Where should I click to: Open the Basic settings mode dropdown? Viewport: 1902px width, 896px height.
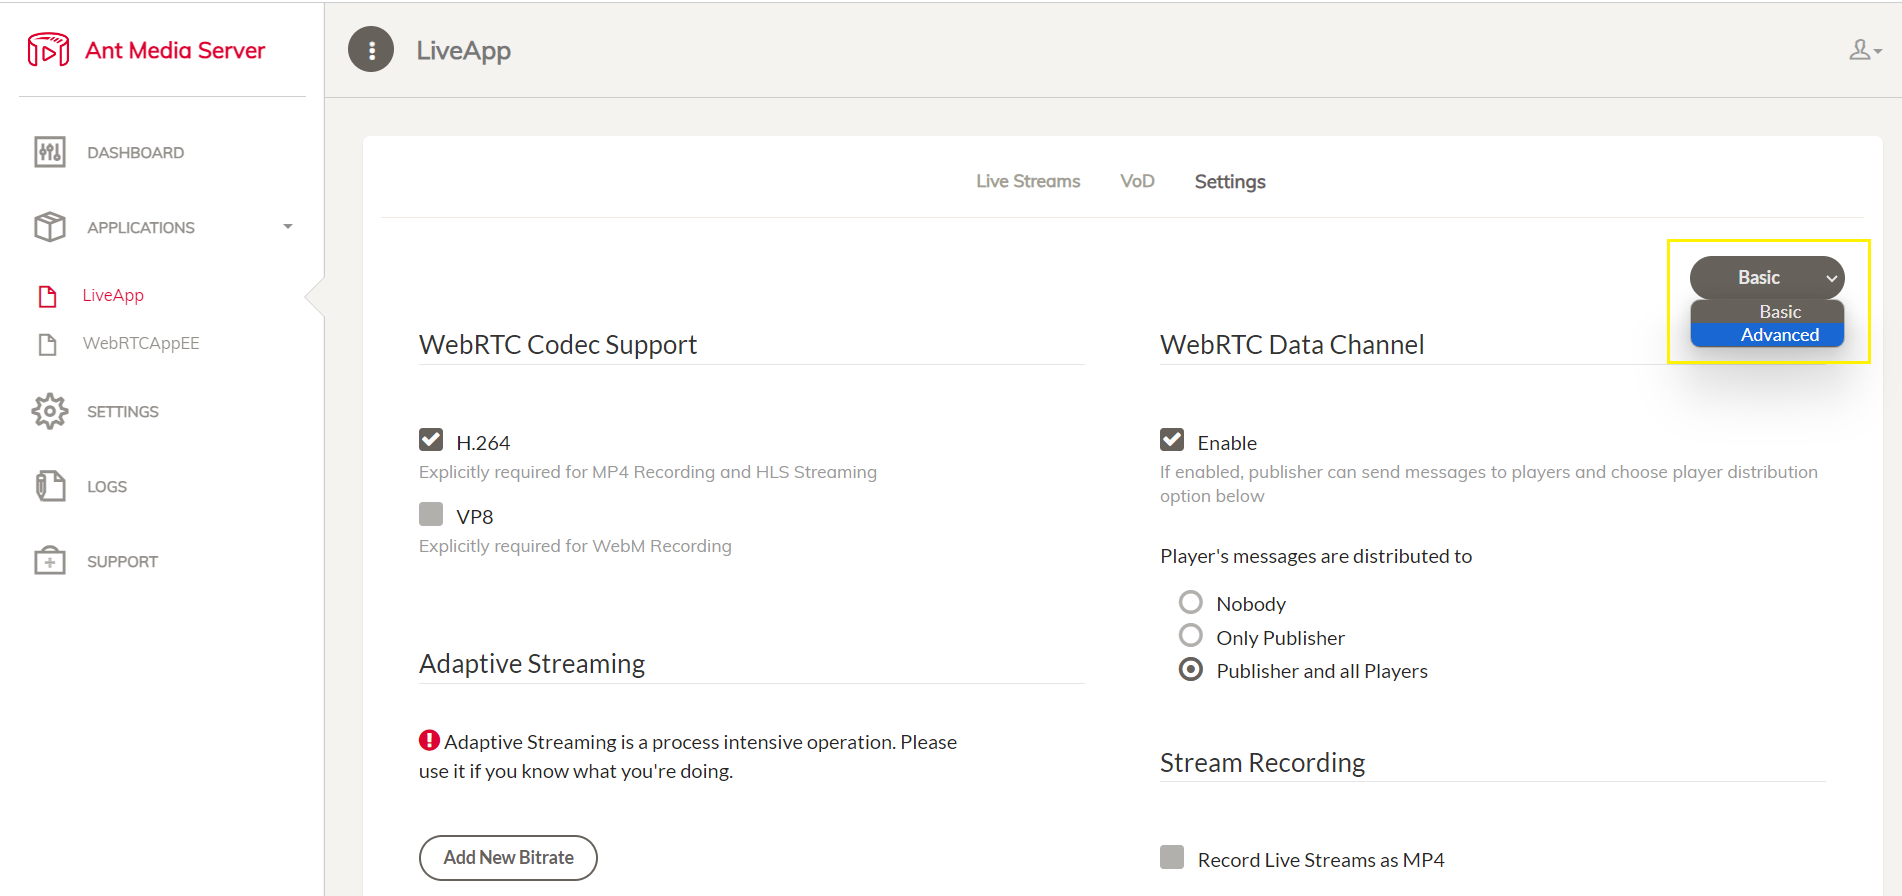1767,277
